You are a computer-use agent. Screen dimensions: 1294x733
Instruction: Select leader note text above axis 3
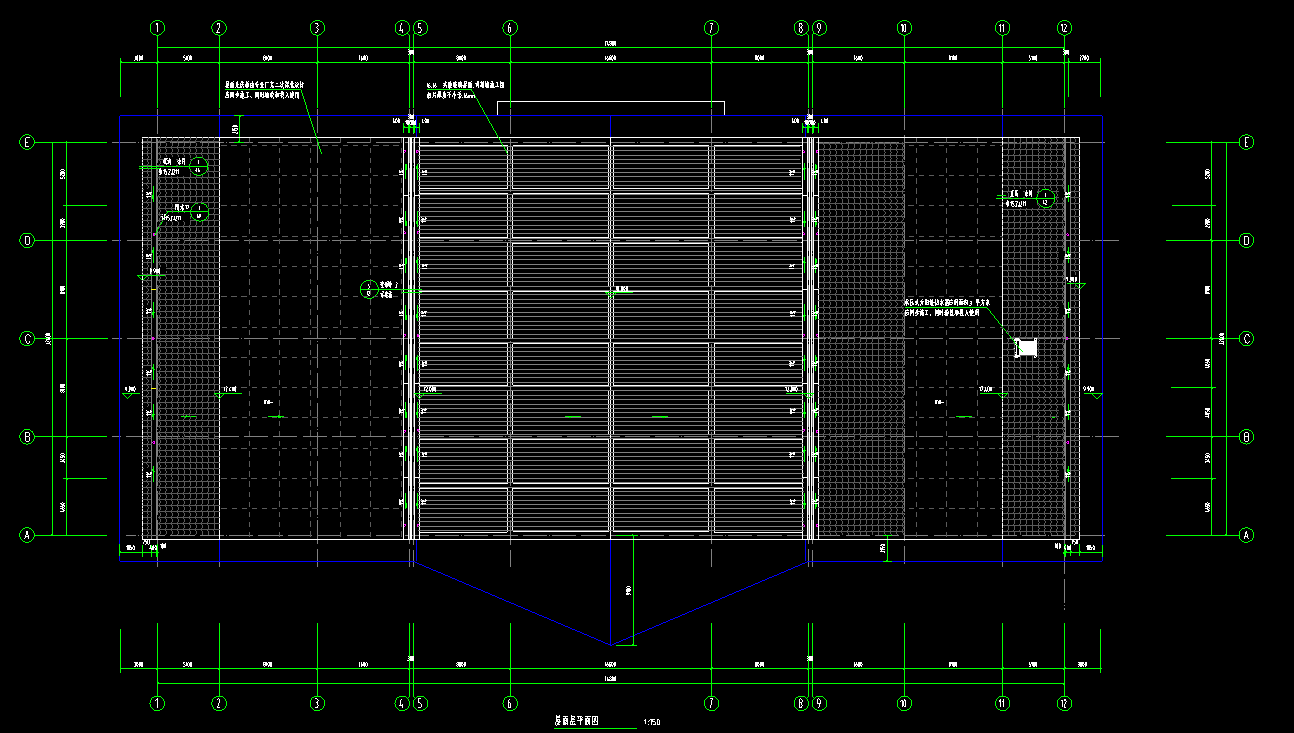click(263, 90)
